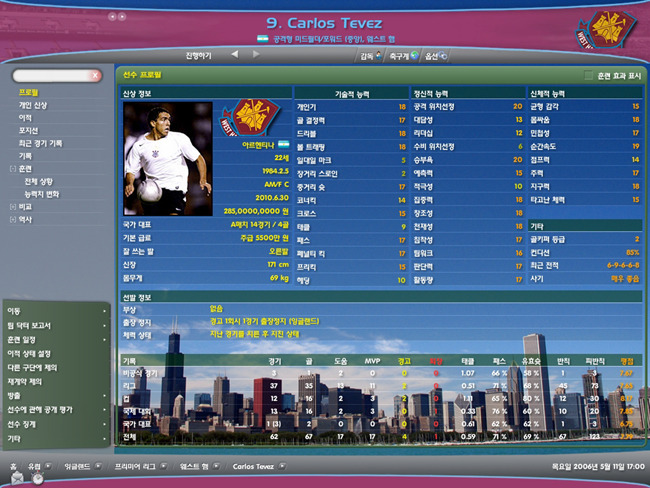Toggle the 훈련 효과 표시 checkbox
The height and width of the screenshot is (488, 650).
pos(588,75)
